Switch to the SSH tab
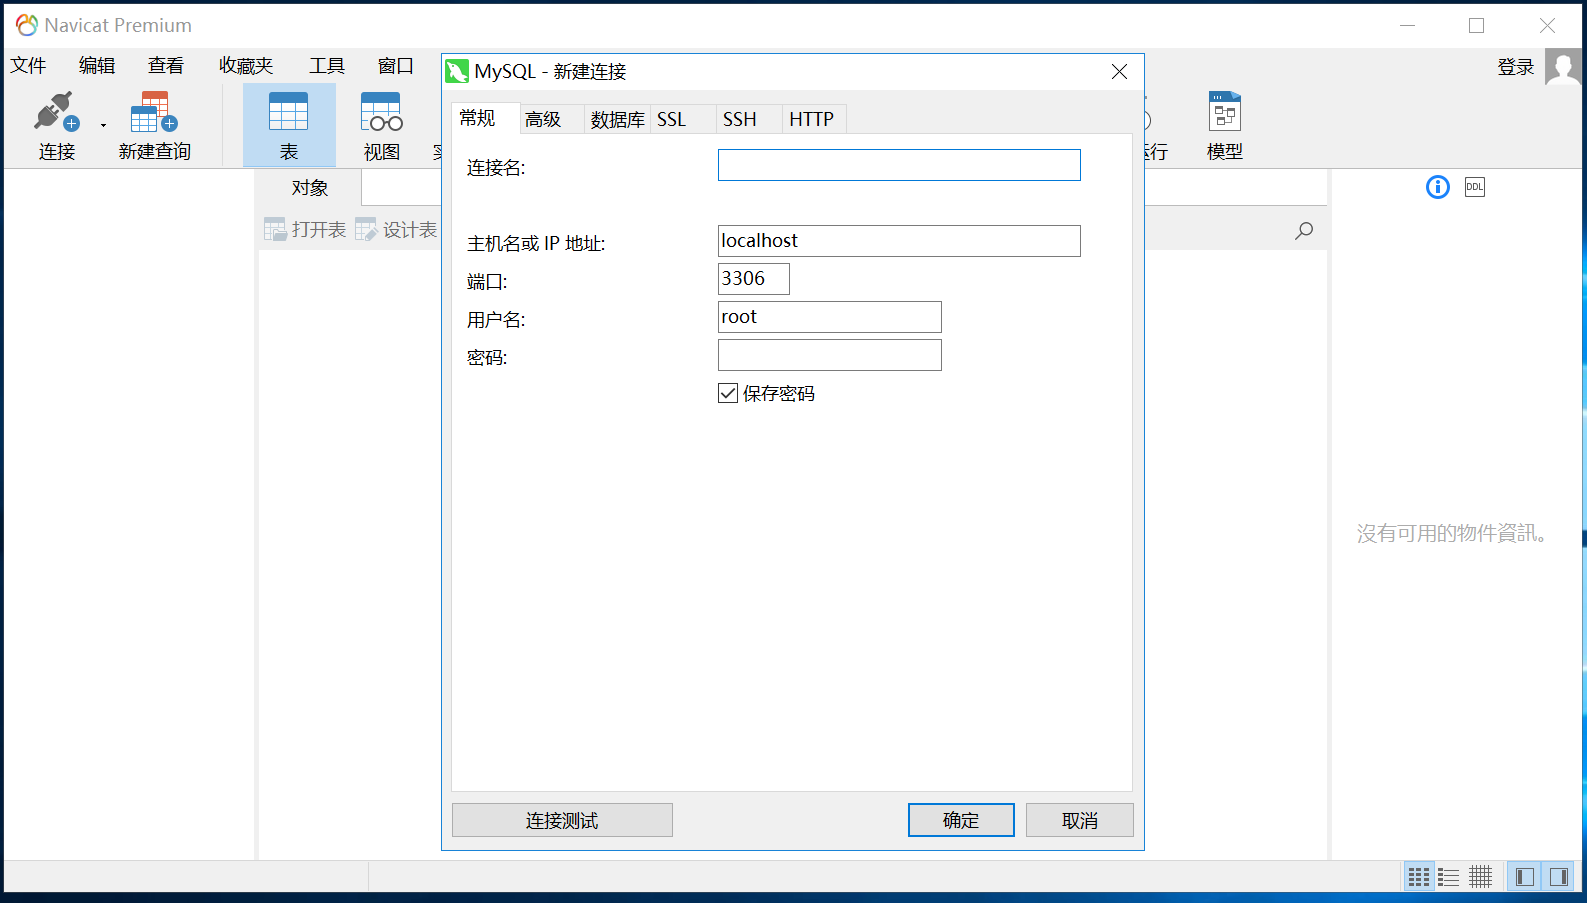 click(748, 119)
